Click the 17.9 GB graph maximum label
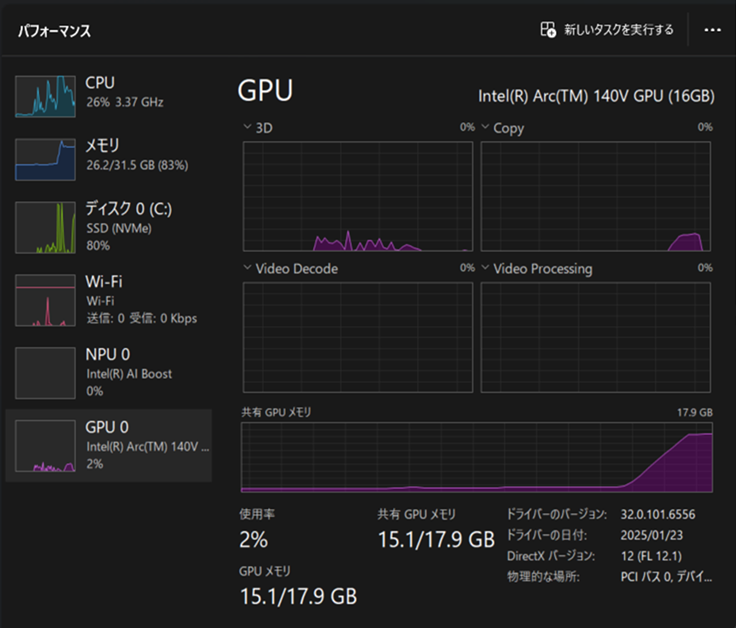The width and height of the screenshot is (736, 628). pyautogui.click(x=695, y=413)
